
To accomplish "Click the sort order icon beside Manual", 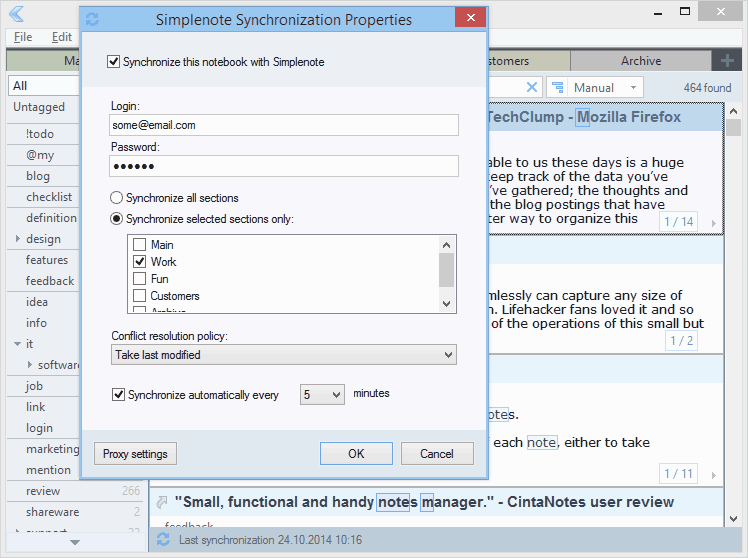I will (558, 88).
